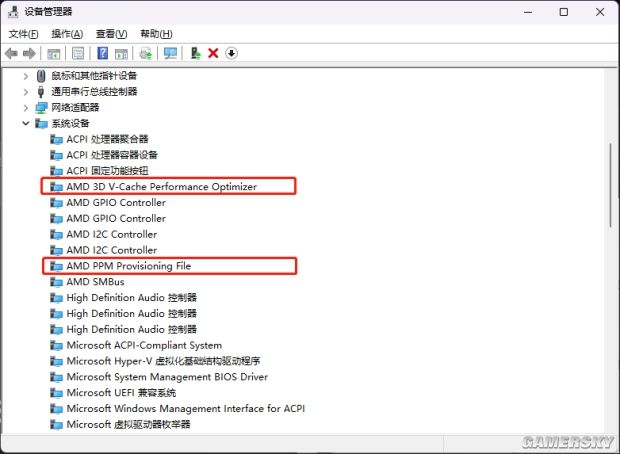Click the network icon beside 网络适配器
This screenshot has height=454, width=620.
tap(41, 108)
